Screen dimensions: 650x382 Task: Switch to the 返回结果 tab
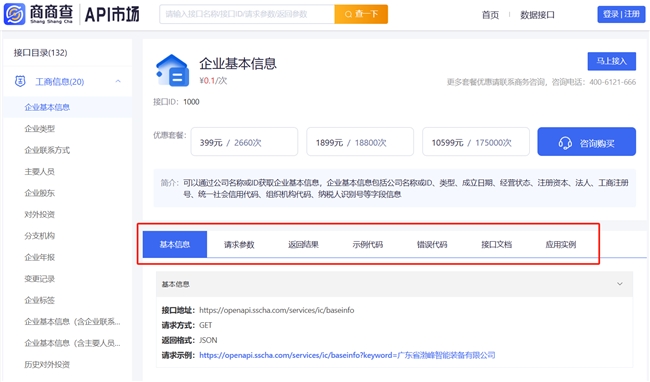(303, 244)
